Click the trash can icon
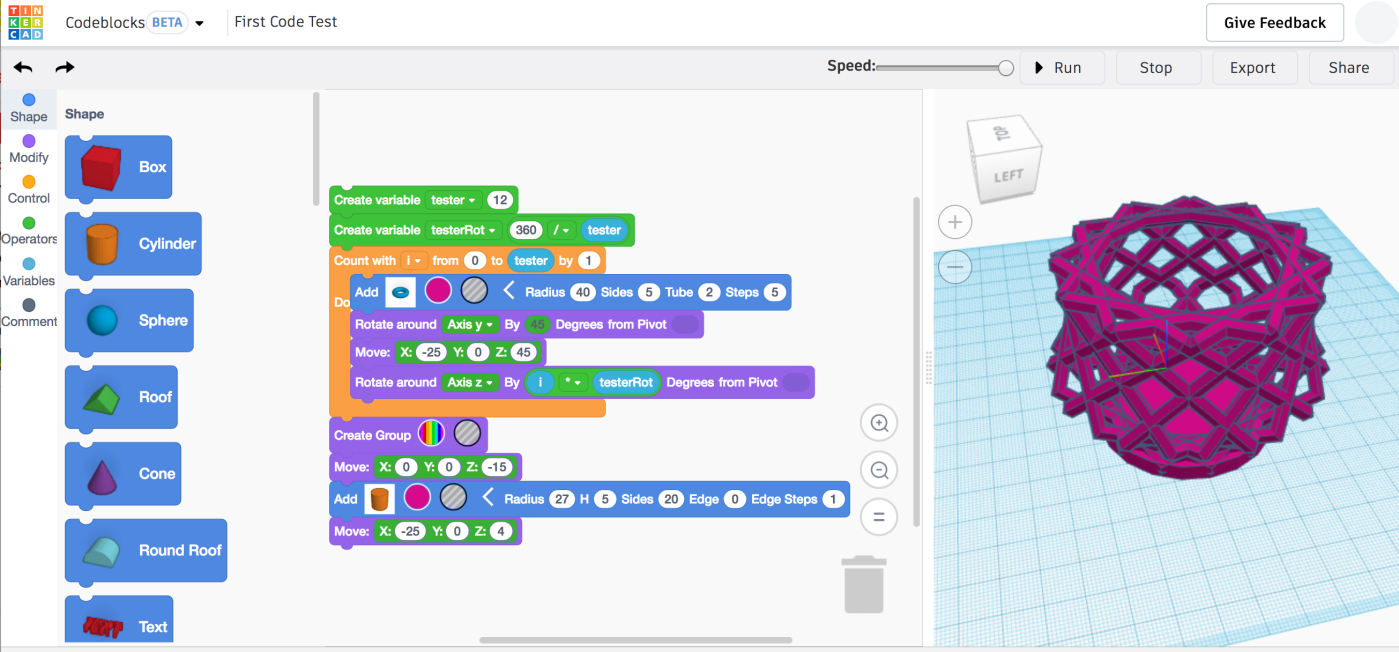The width and height of the screenshot is (1399, 652). tap(864, 584)
